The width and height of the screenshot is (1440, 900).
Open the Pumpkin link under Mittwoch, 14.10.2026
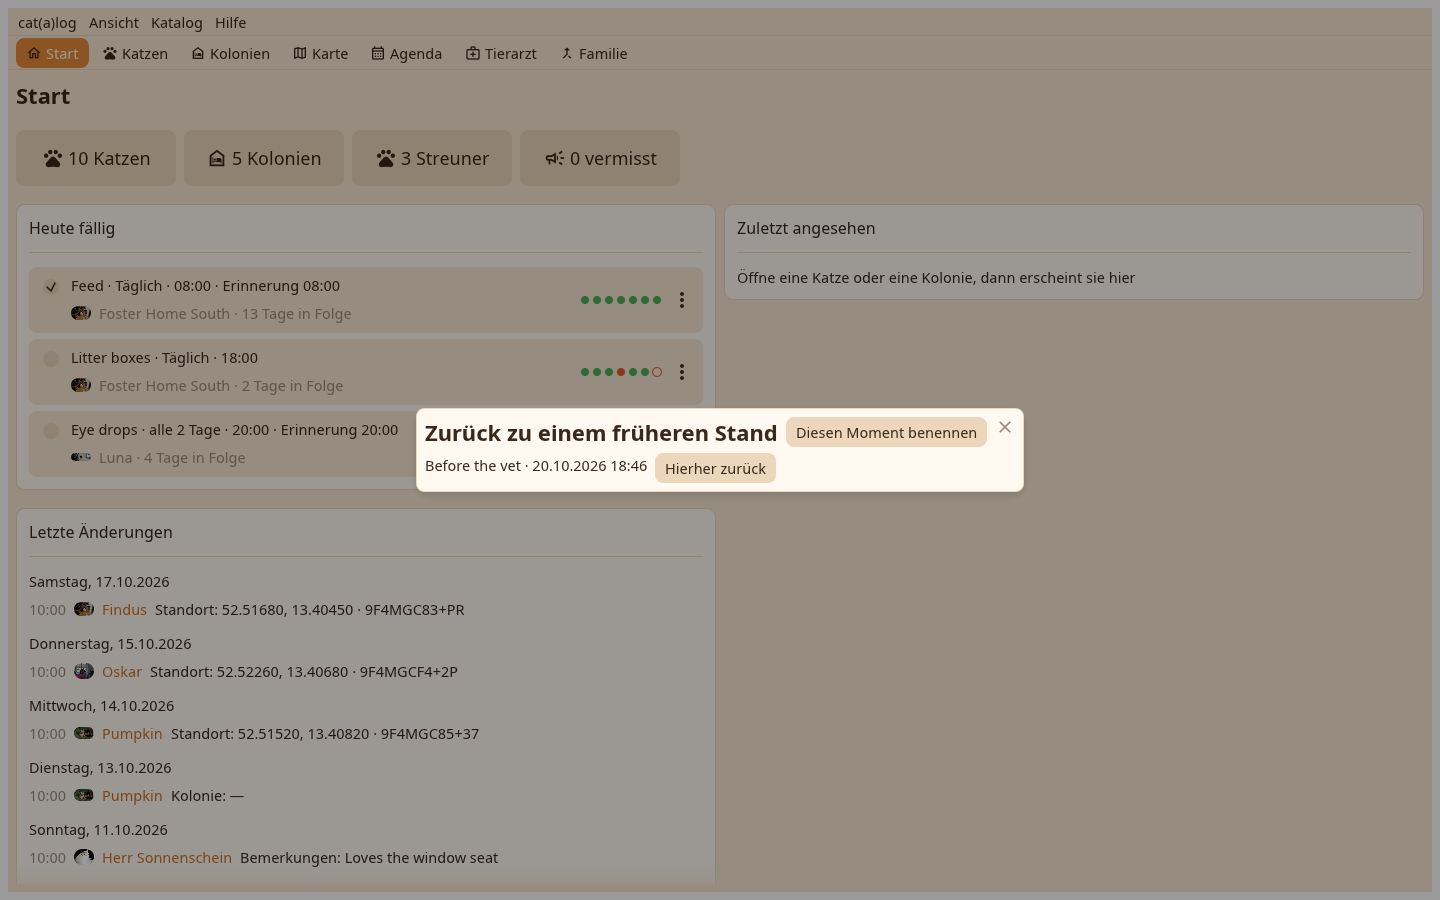(x=132, y=734)
